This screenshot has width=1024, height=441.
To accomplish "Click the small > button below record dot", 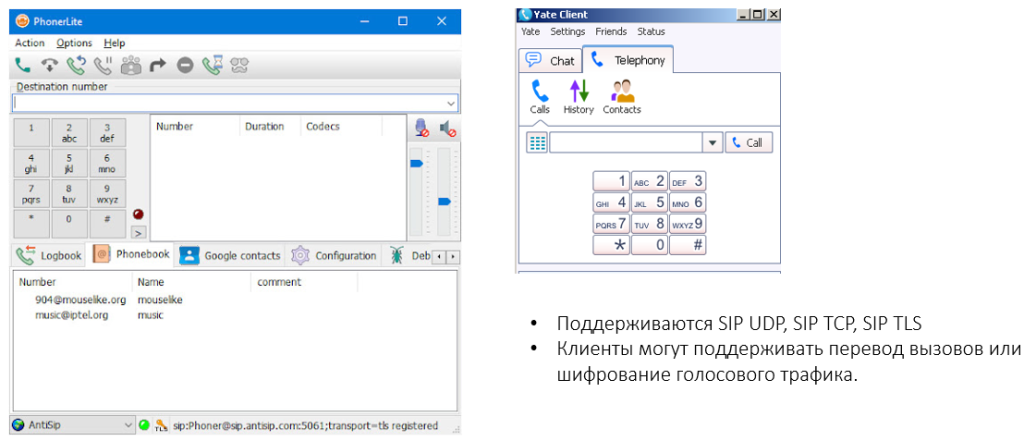I will click(138, 233).
